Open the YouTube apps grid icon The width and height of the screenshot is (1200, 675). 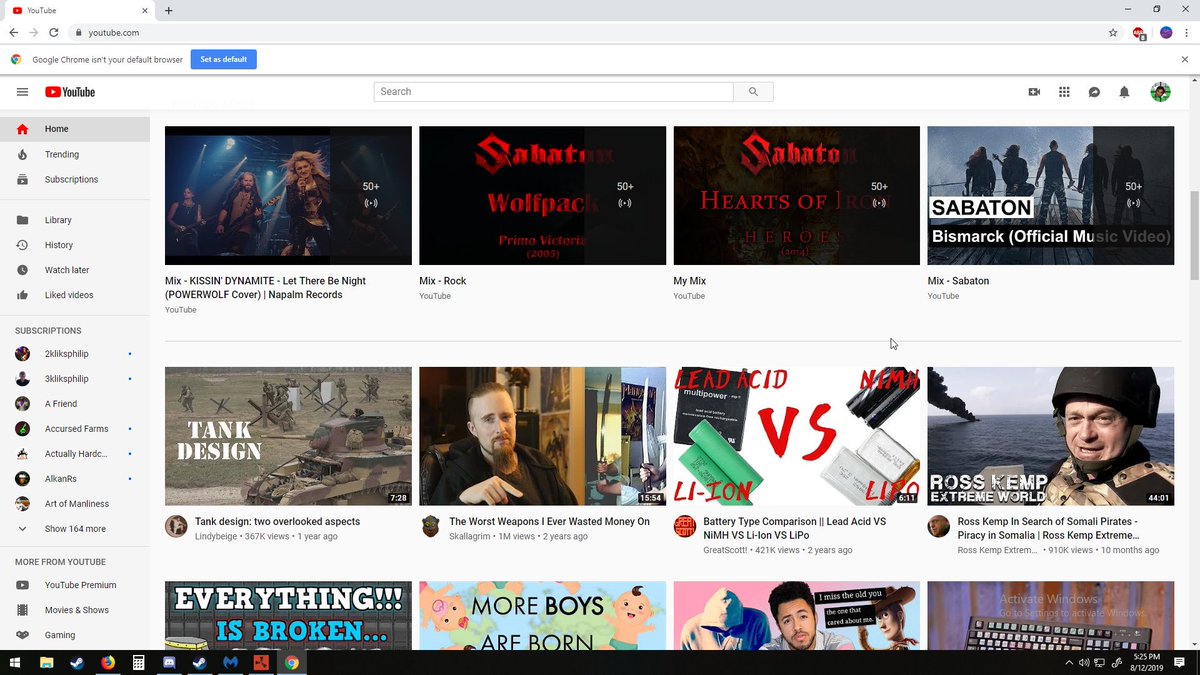pos(1064,92)
